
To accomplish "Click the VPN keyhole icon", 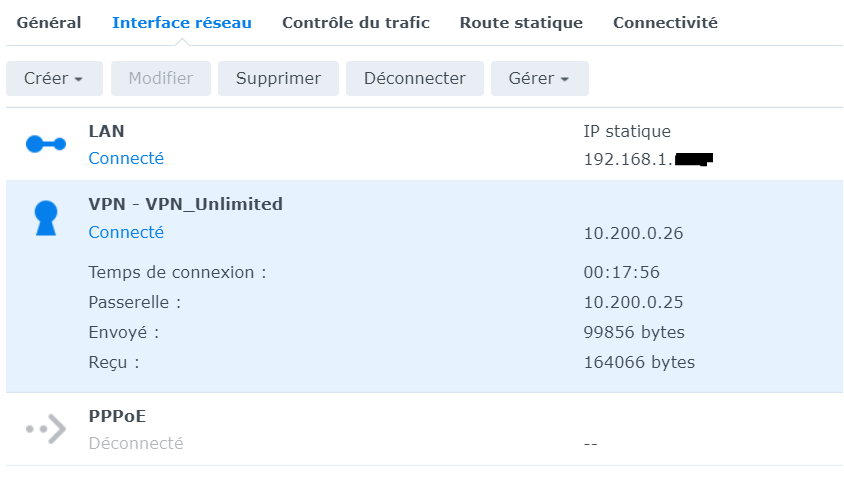I will coord(45,218).
